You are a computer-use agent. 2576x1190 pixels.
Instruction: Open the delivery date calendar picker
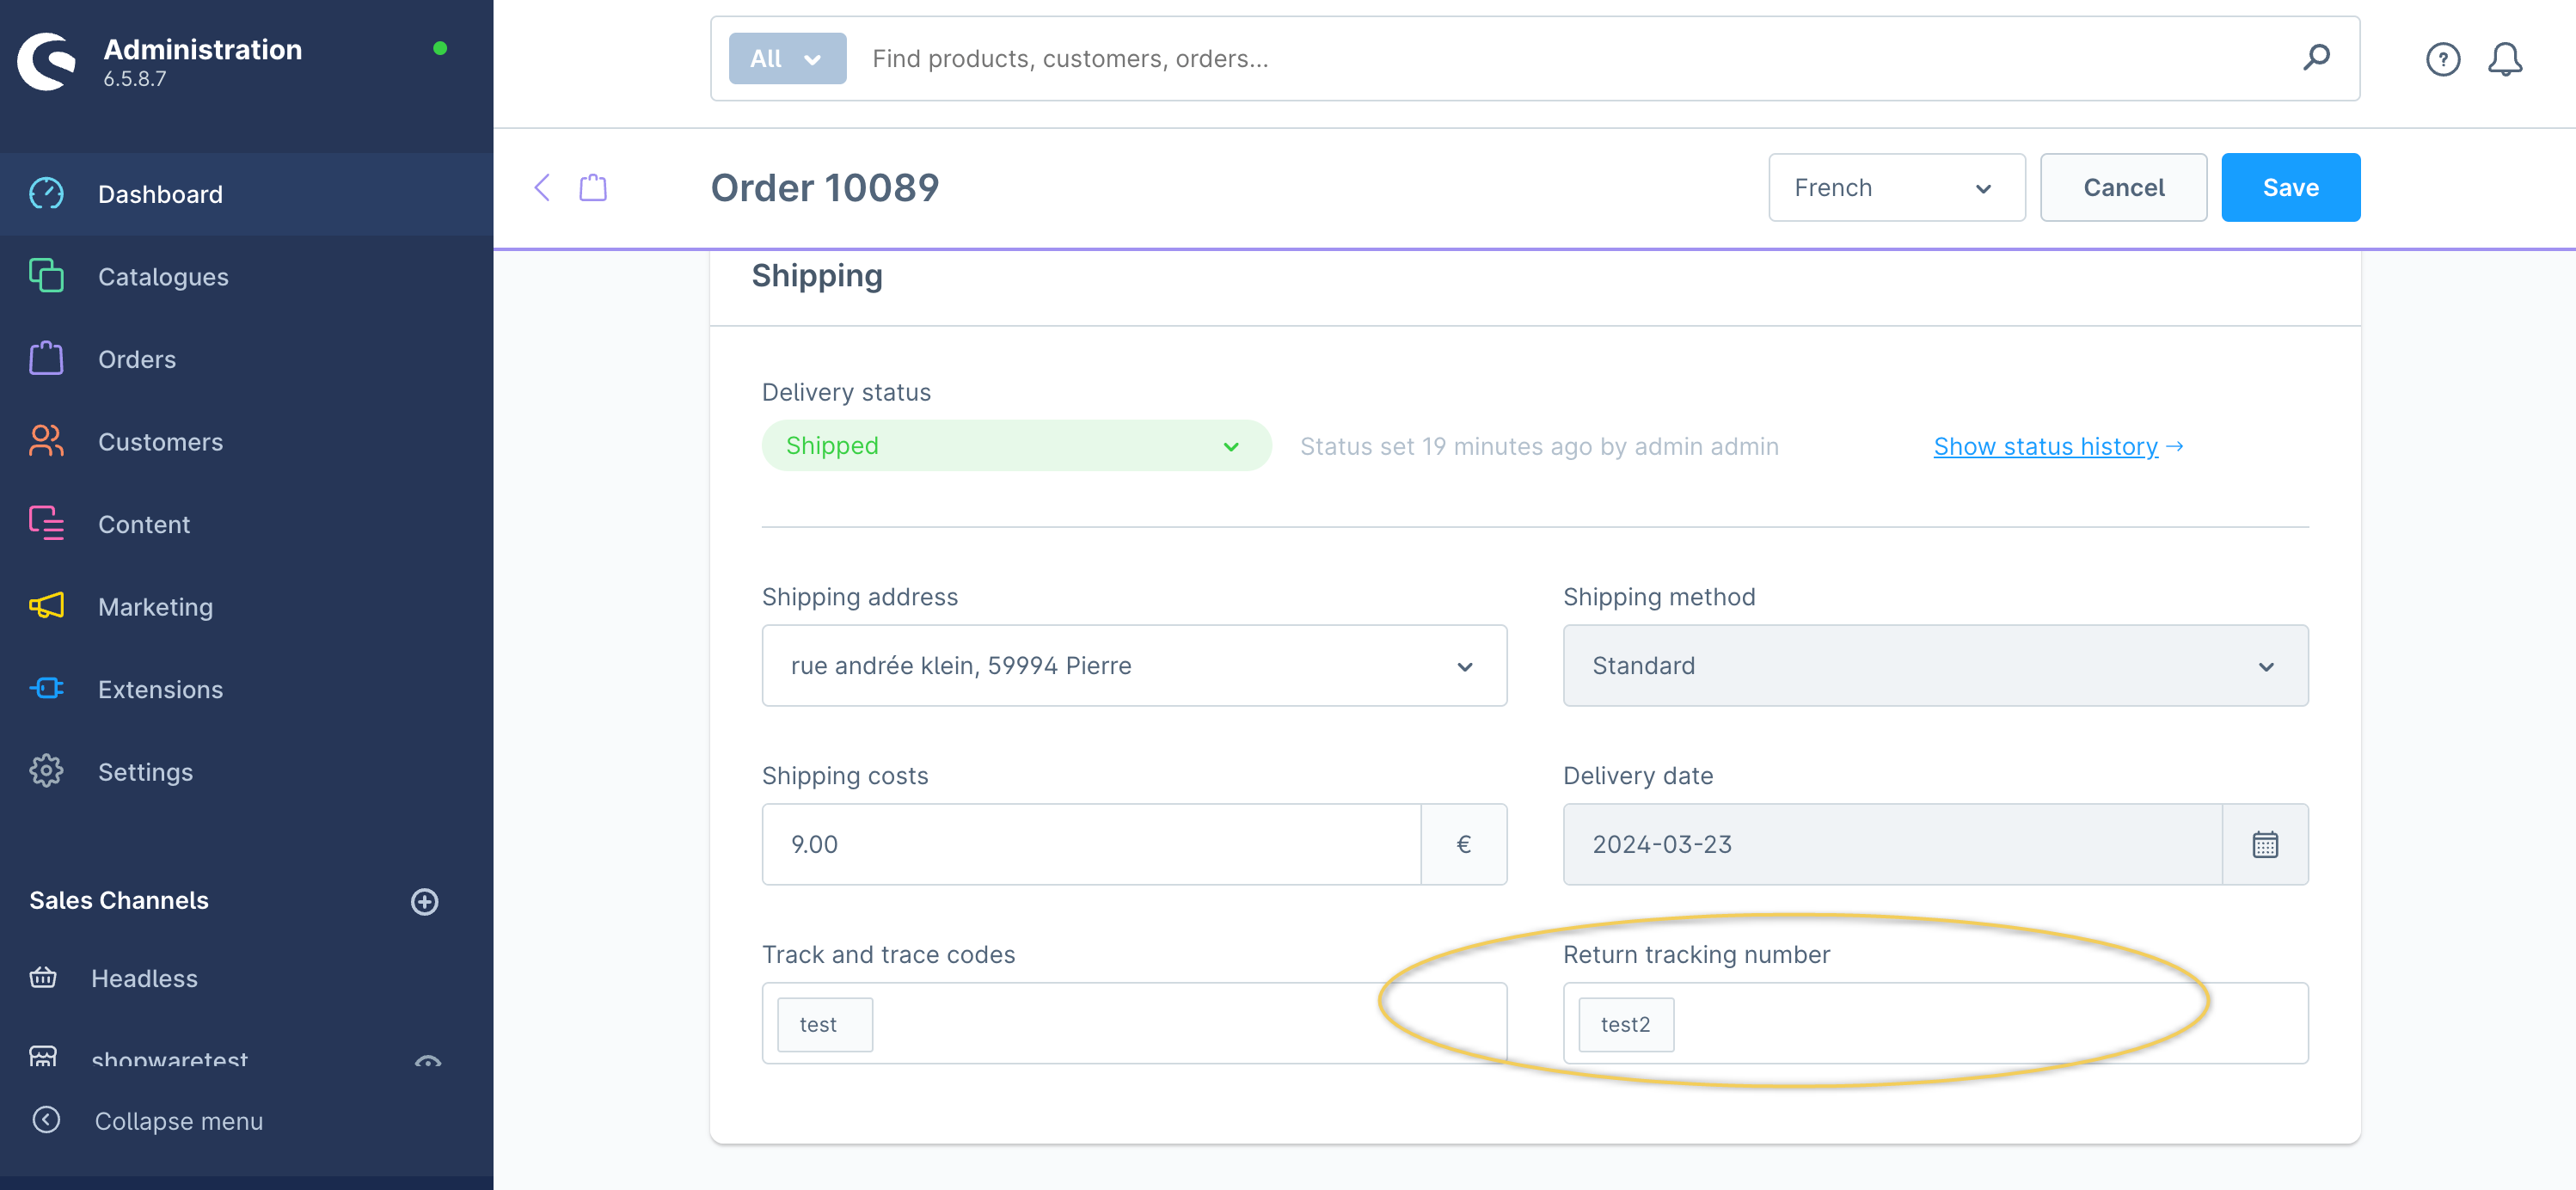(x=2265, y=844)
